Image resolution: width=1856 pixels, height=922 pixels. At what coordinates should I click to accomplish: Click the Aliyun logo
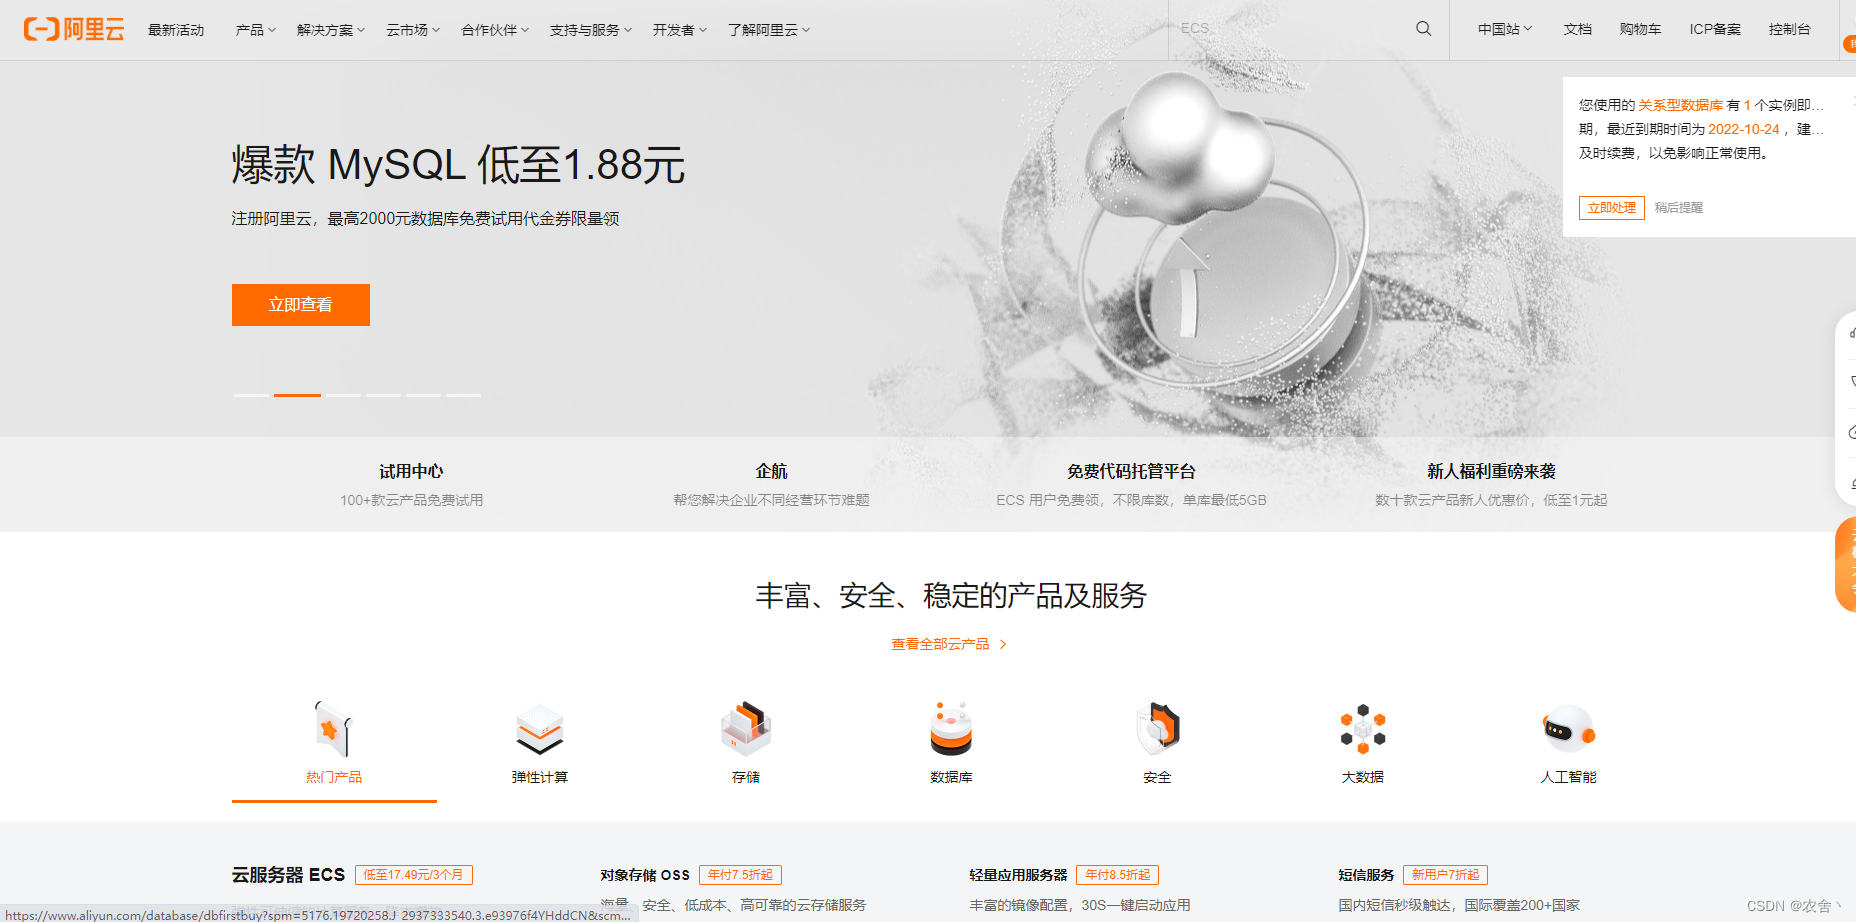74,29
